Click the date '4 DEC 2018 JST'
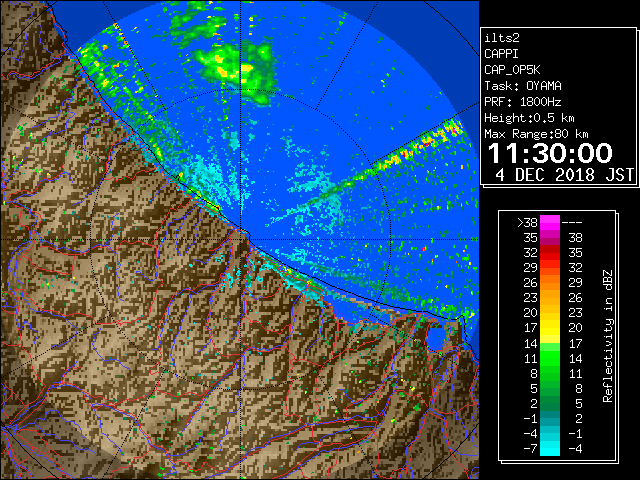This screenshot has width=640, height=480. (x=564, y=175)
